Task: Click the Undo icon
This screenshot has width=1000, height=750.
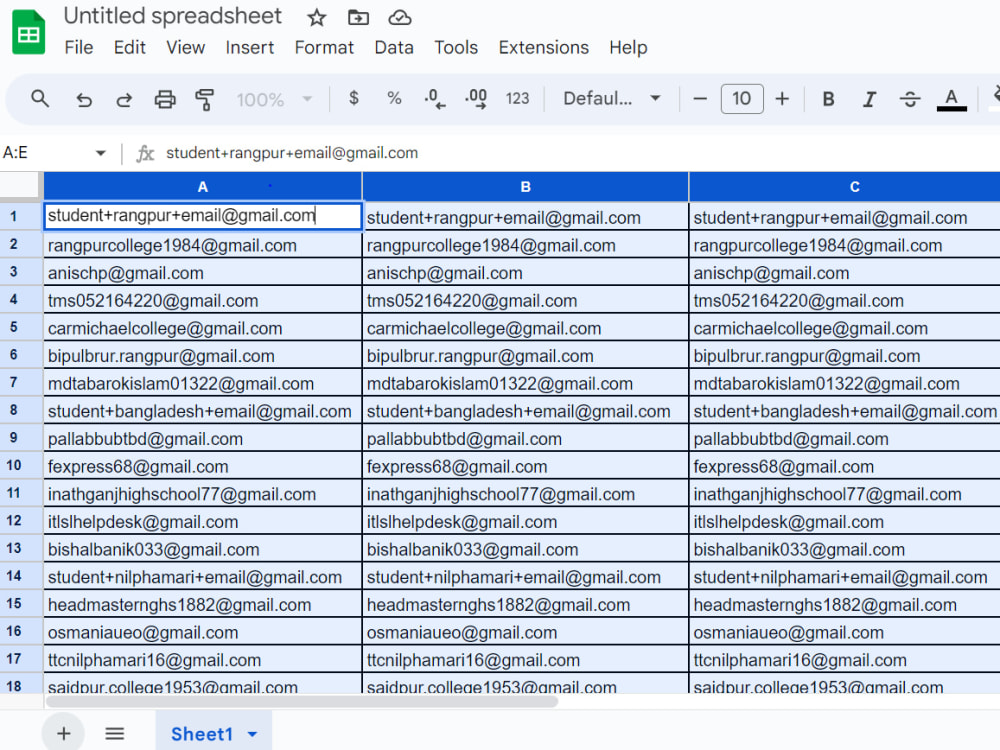Action: tap(84, 99)
